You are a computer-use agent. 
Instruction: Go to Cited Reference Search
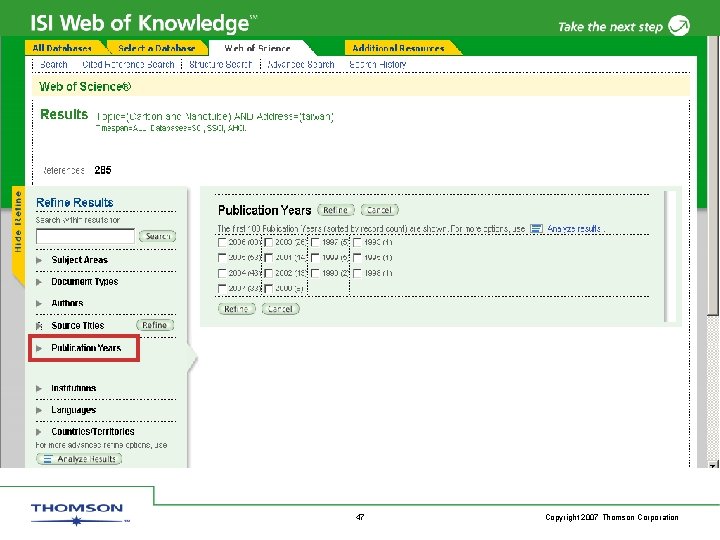coord(129,65)
